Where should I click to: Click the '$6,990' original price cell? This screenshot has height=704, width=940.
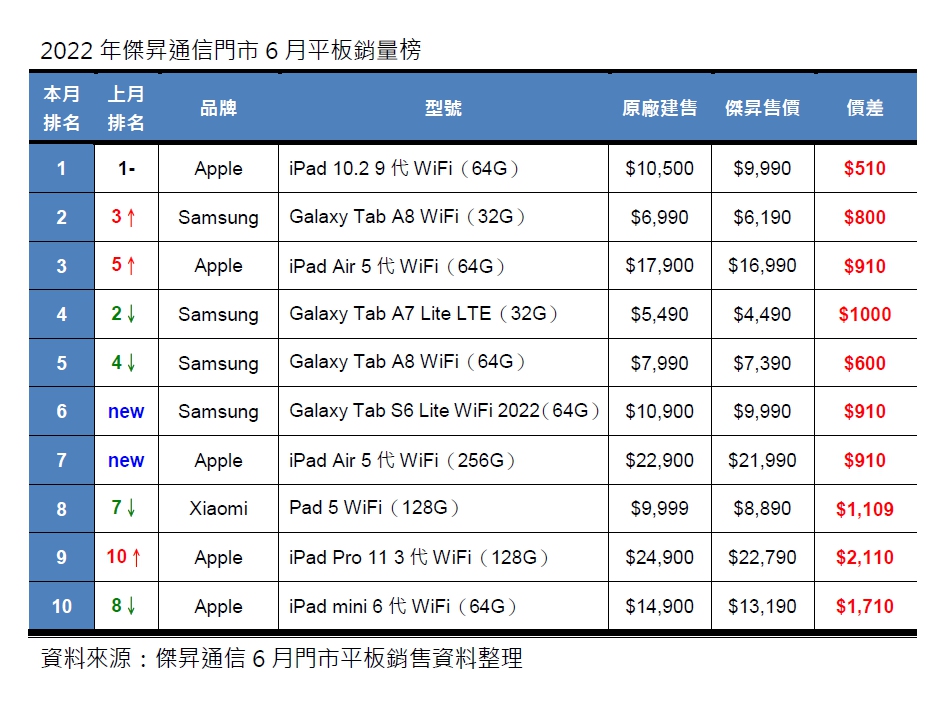click(x=659, y=217)
